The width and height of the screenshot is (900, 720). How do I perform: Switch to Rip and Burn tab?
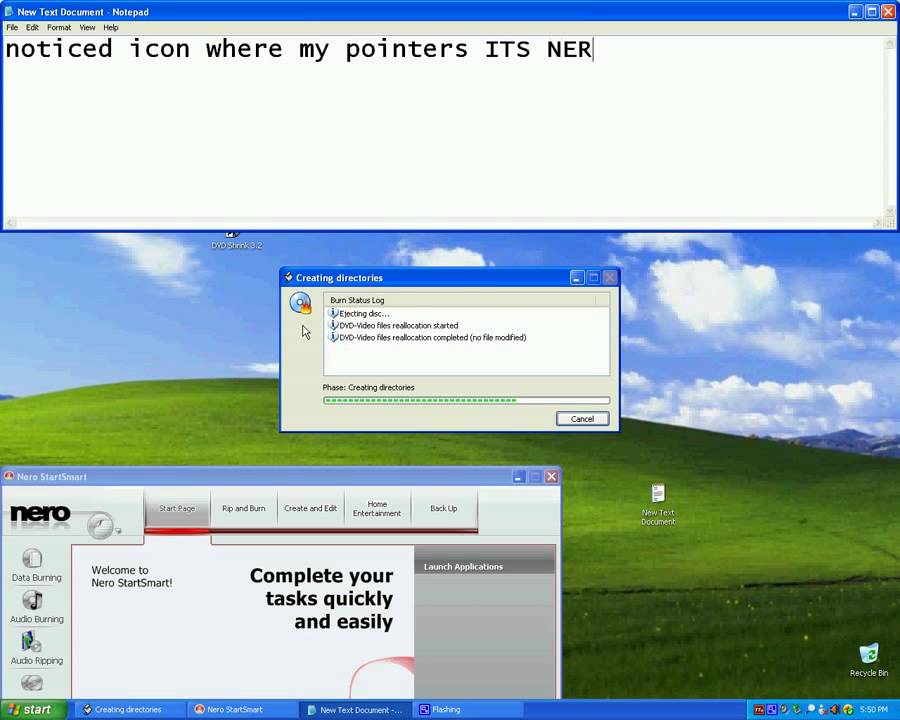click(244, 509)
